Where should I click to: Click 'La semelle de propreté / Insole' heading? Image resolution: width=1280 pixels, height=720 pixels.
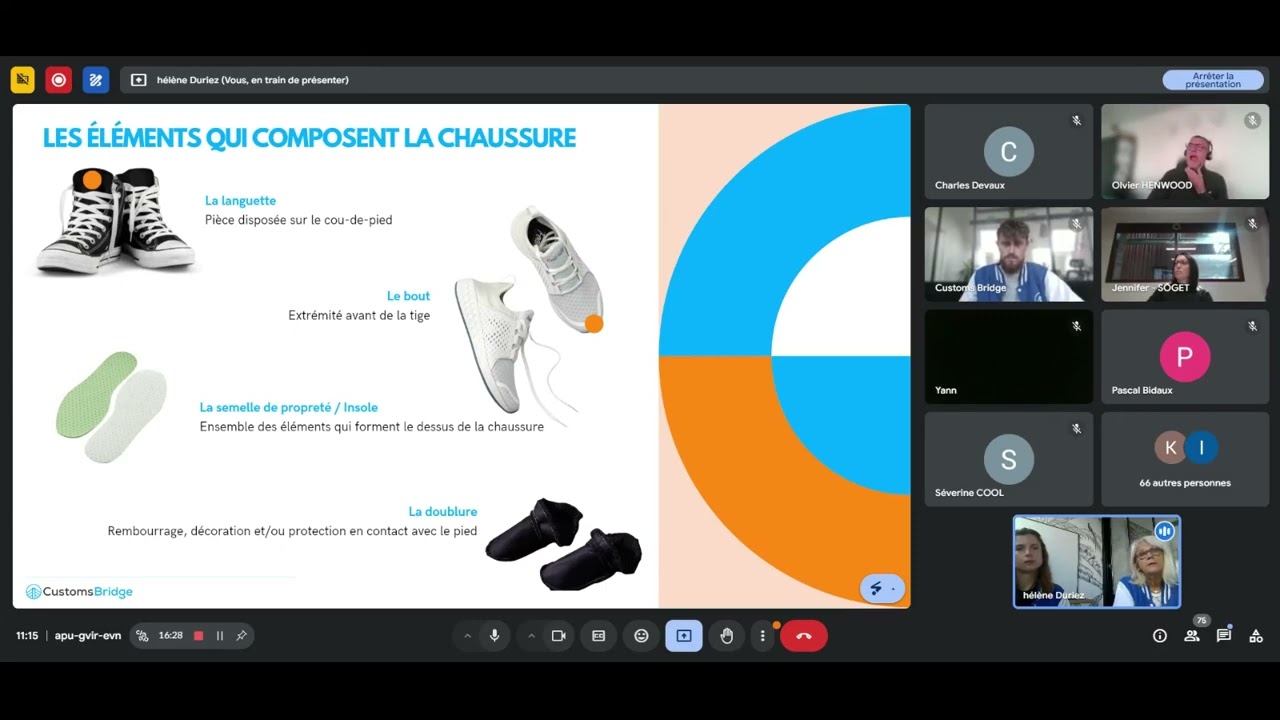[x=289, y=408]
